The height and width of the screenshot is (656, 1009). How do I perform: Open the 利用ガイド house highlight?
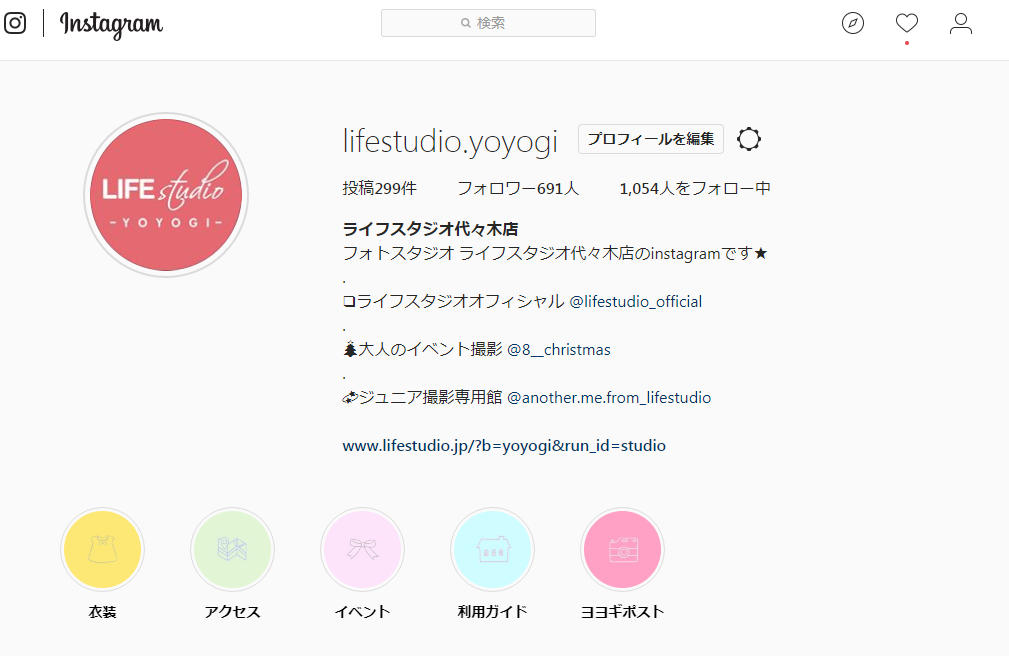coord(492,549)
